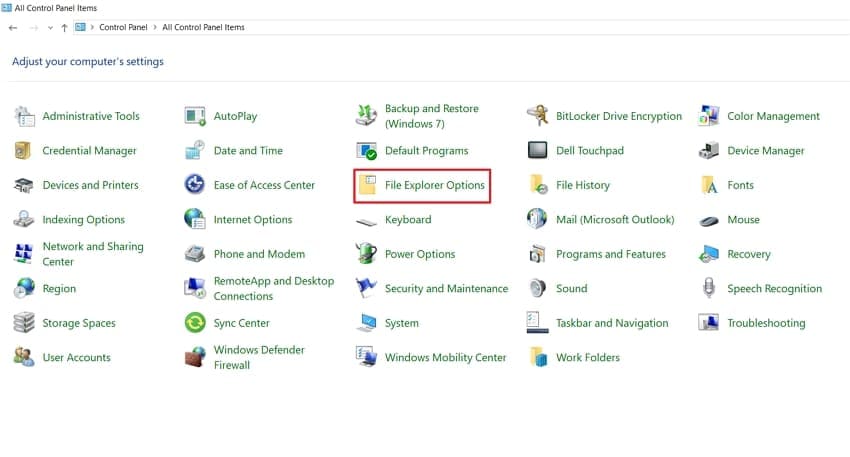Click the Storage Spaces icon

click(24, 323)
